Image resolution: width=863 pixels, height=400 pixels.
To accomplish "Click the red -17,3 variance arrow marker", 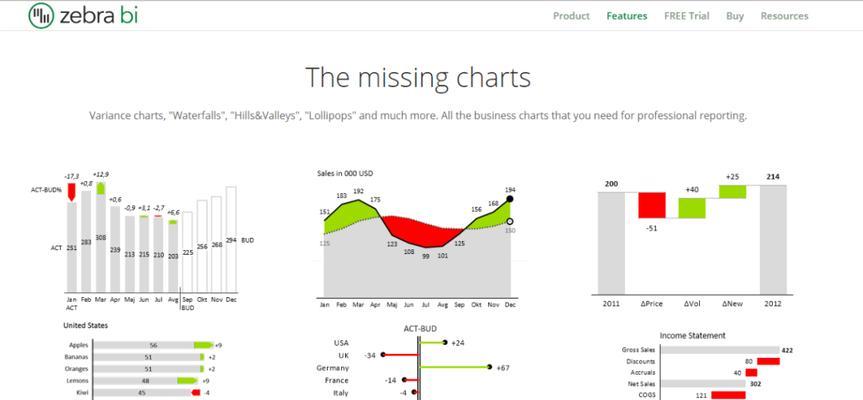I will (x=71, y=192).
